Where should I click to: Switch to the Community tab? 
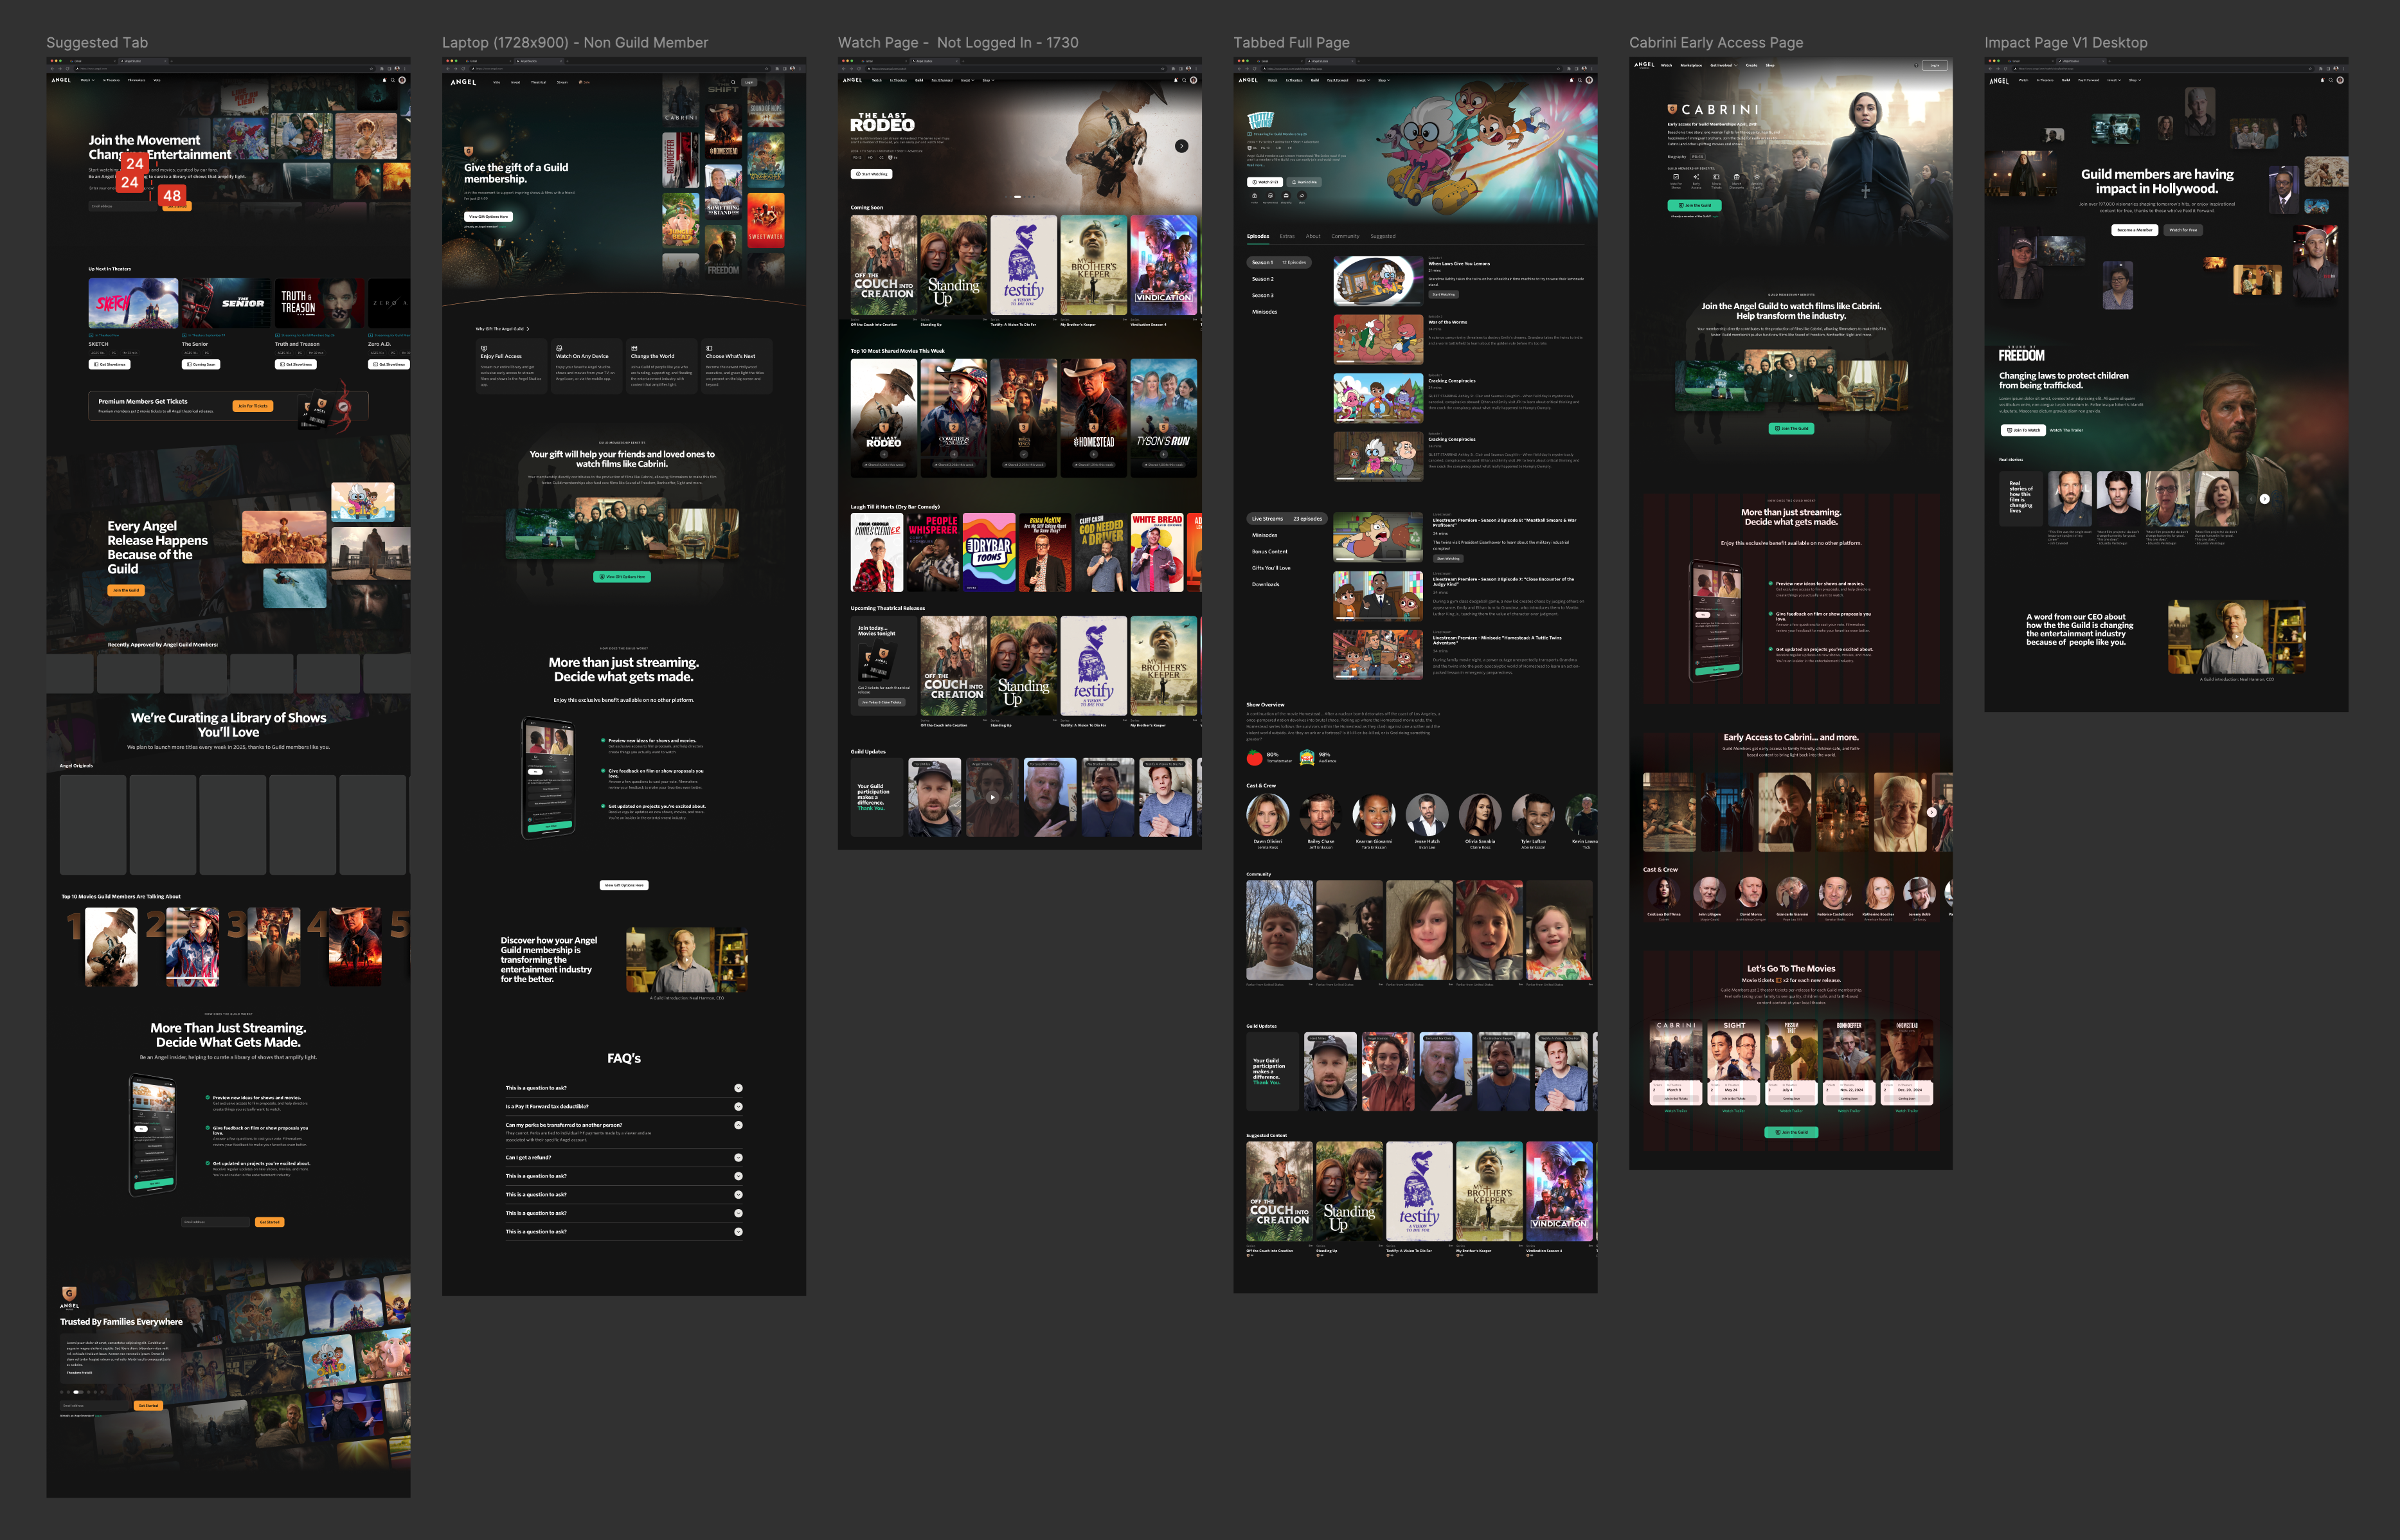point(1345,236)
